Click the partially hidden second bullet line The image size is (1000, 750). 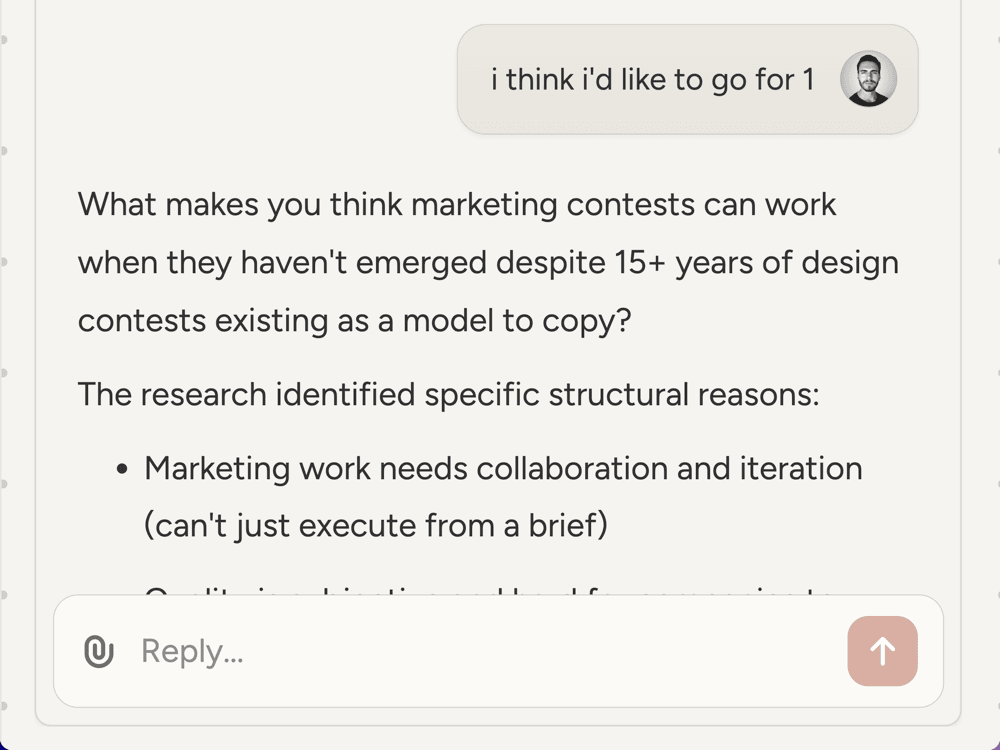pos(490,592)
